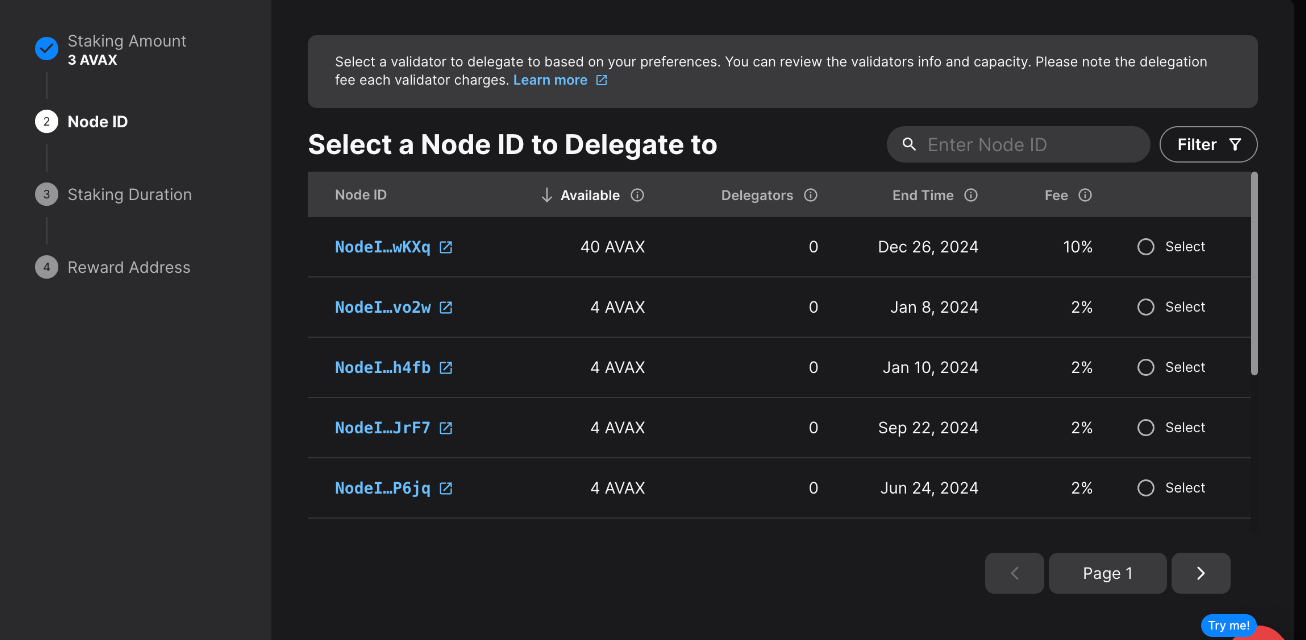Select radio for node NodeI…h4fb
This screenshot has height=640, width=1306.
tap(1146, 367)
